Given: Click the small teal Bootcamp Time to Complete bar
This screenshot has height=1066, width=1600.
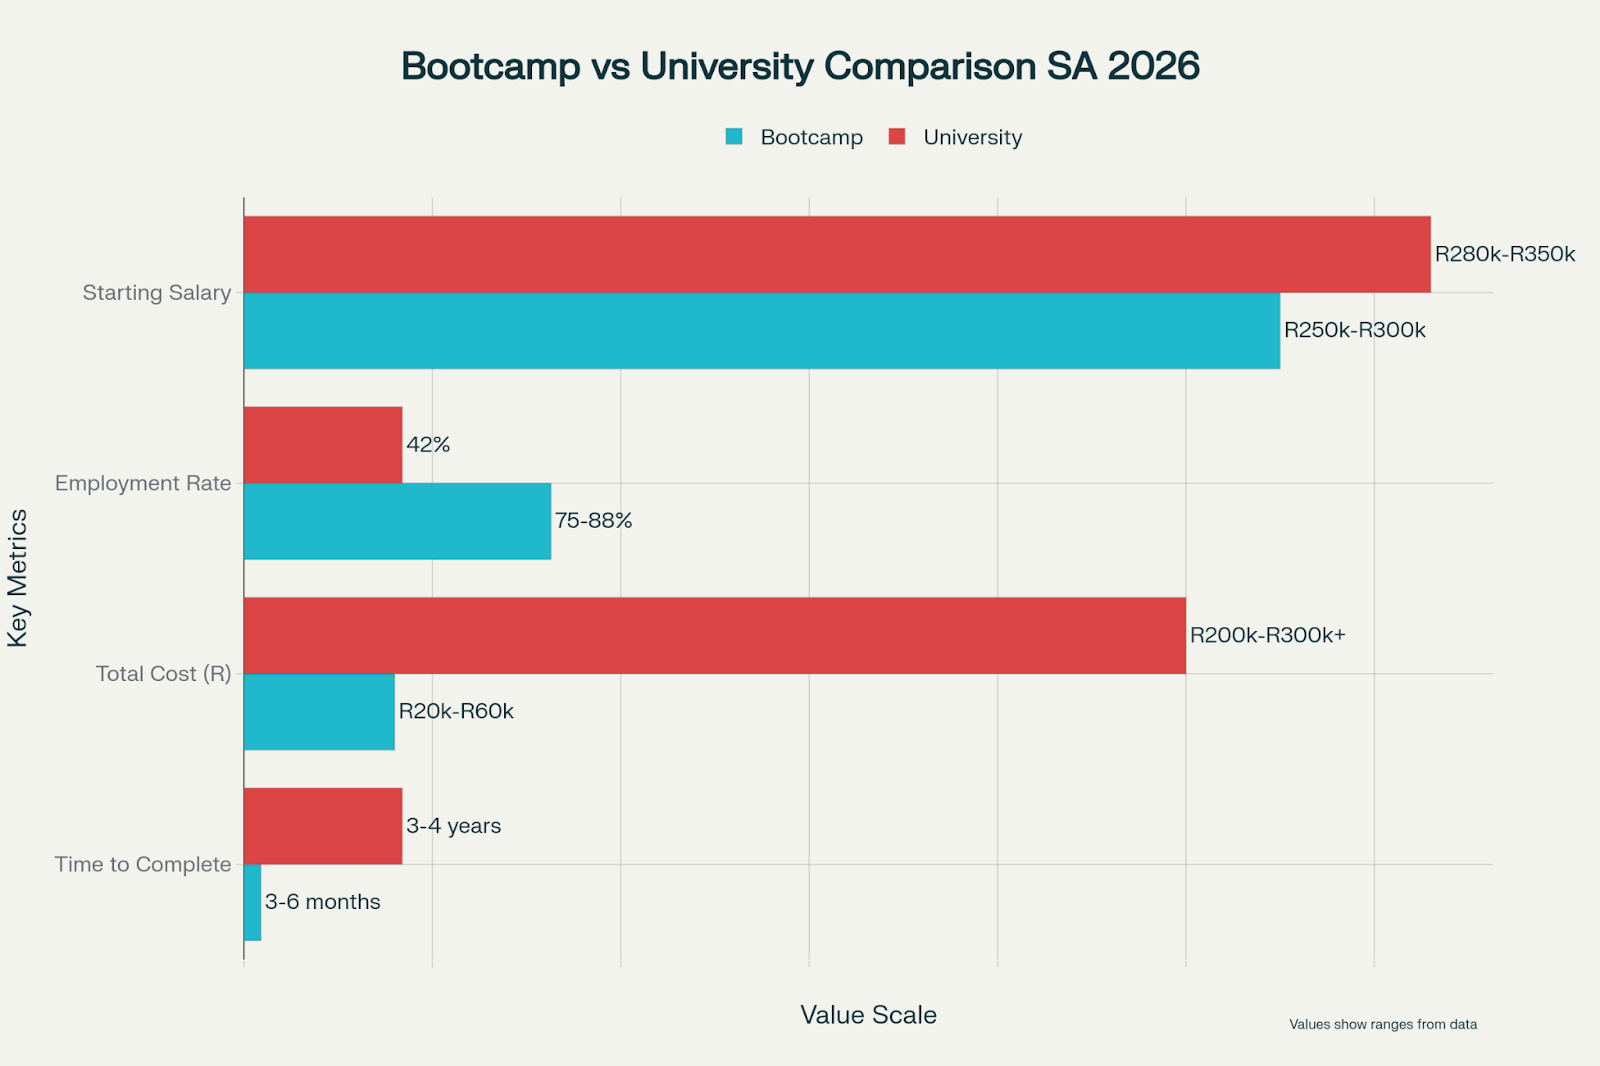Looking at the screenshot, I should (x=252, y=902).
